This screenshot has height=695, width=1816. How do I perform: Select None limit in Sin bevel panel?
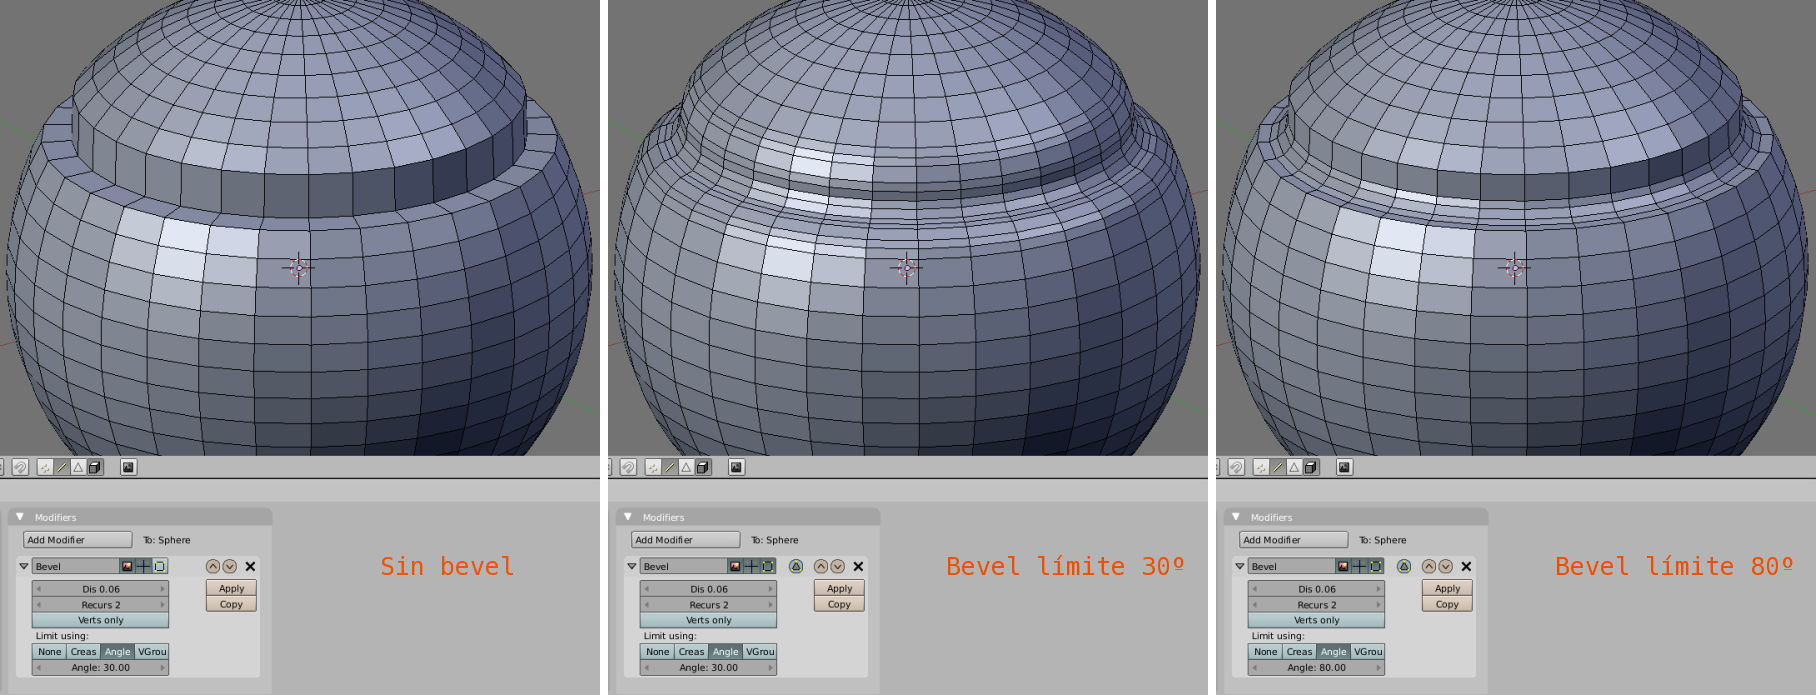[49, 651]
